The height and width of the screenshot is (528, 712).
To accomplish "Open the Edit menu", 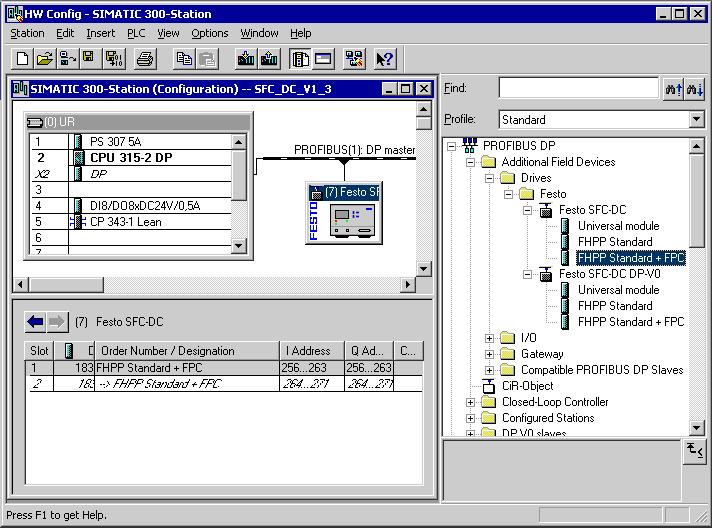I will point(65,34).
